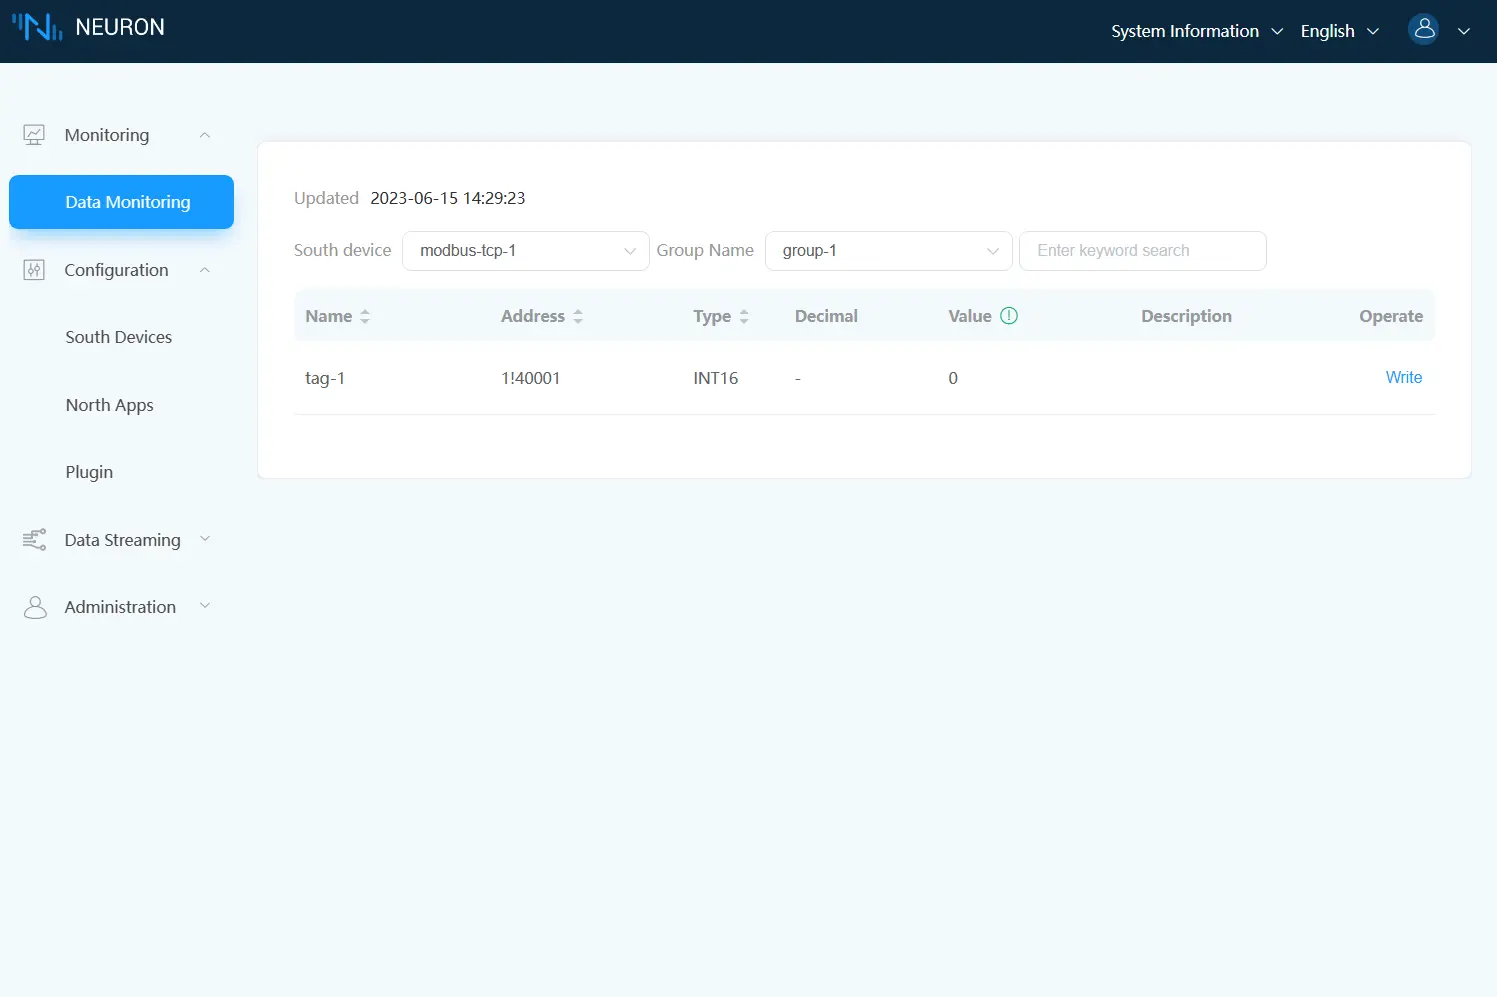Open the South device modbus-tcp-1 dropdown
Viewport: 1497px width, 997px height.
[x=525, y=251]
